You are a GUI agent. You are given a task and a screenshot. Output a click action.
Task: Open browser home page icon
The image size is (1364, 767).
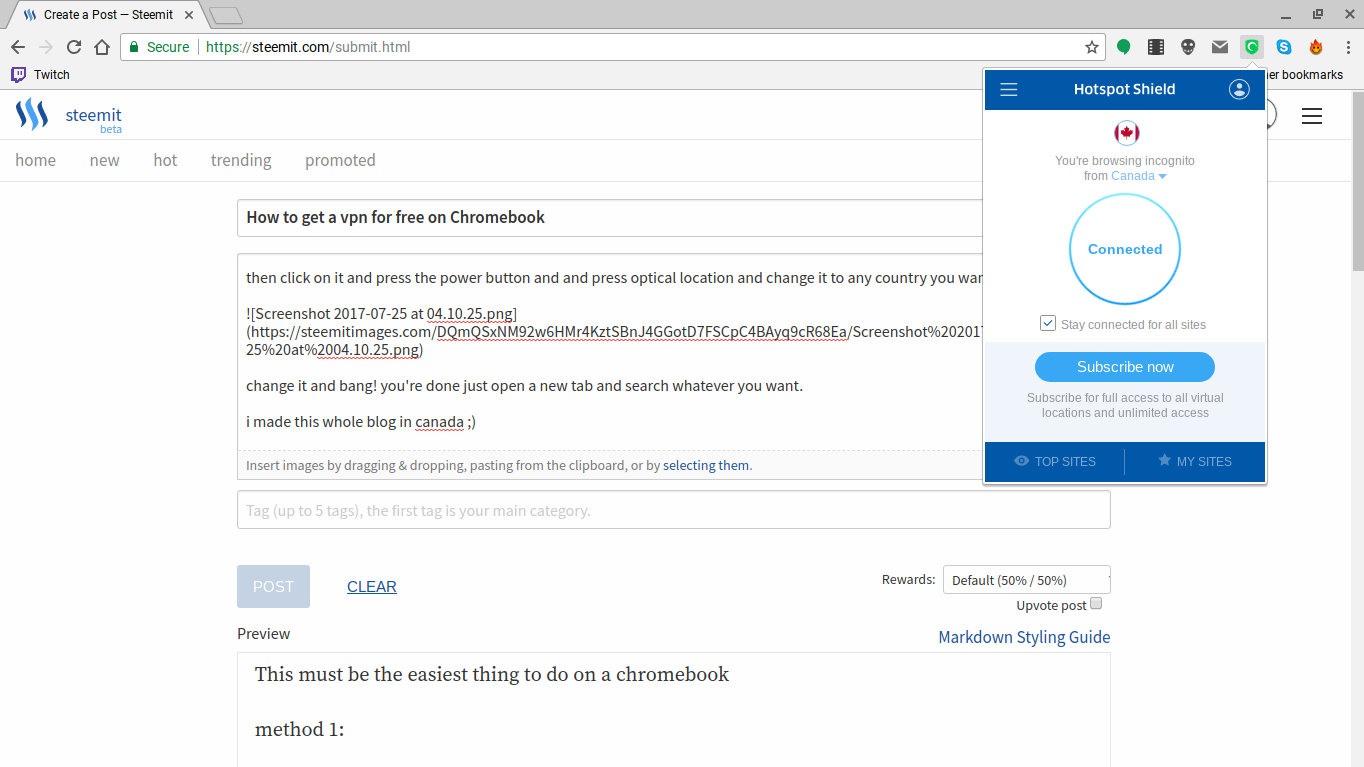click(102, 47)
